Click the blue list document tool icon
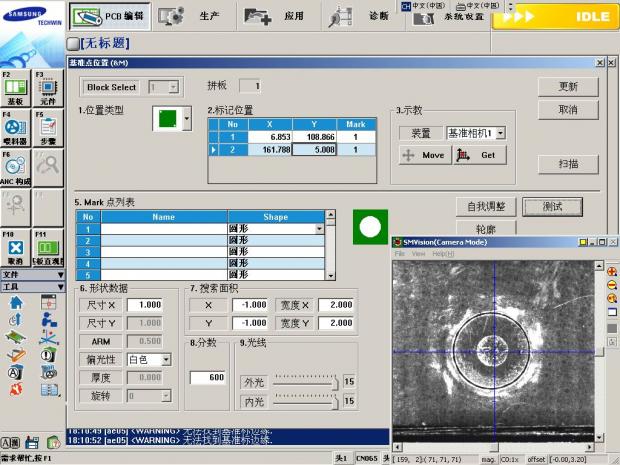Viewport: 620px width, 465px height. [49, 390]
